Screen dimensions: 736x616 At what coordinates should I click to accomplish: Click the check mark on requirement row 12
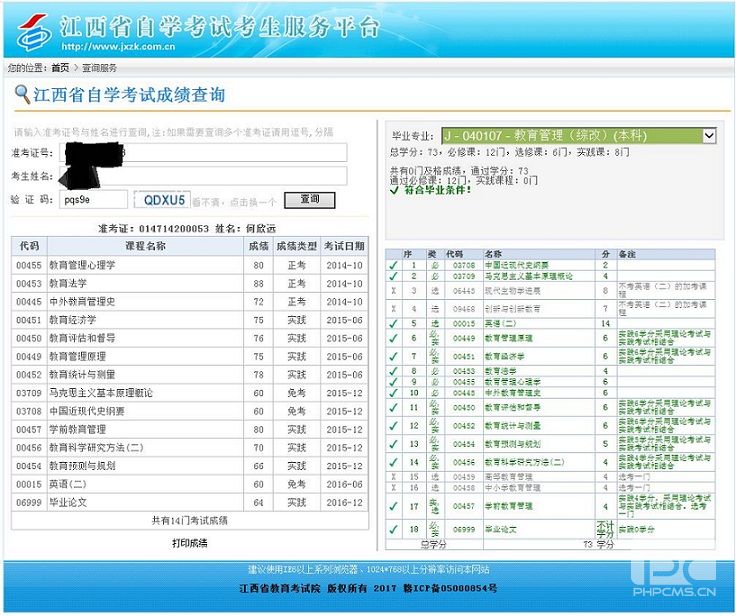(393, 425)
